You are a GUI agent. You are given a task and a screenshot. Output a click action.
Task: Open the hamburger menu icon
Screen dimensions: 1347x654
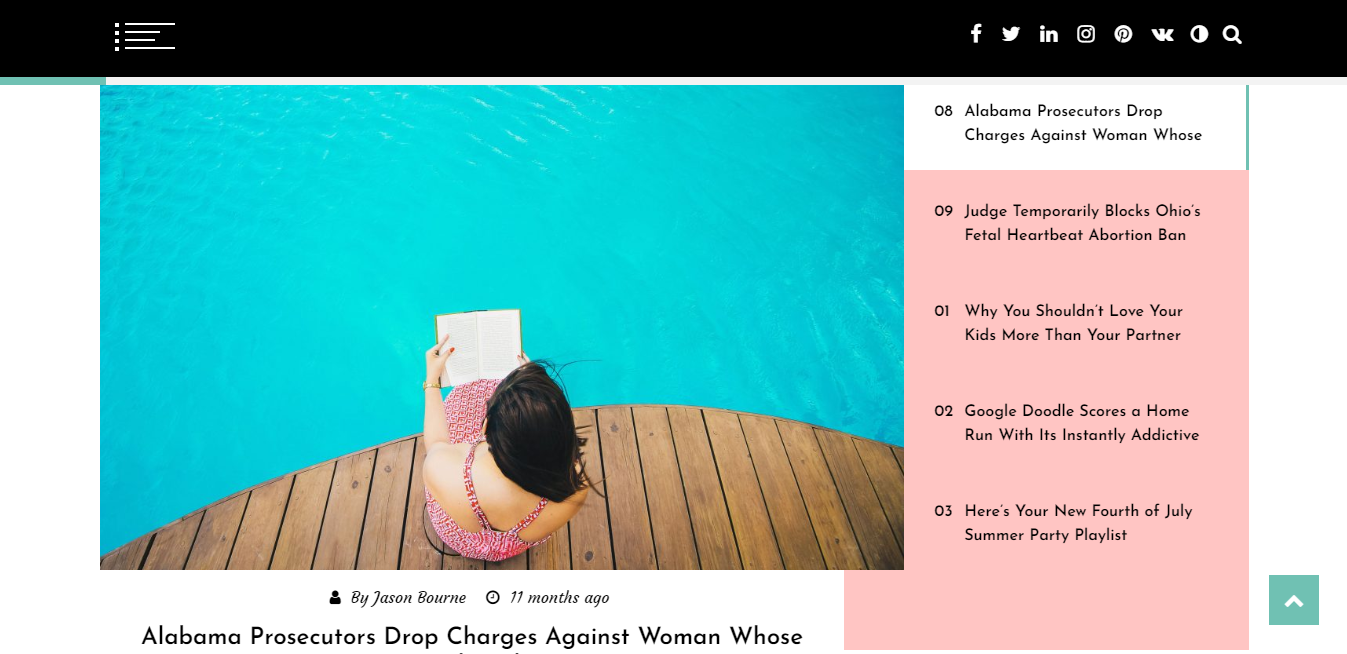coord(145,36)
